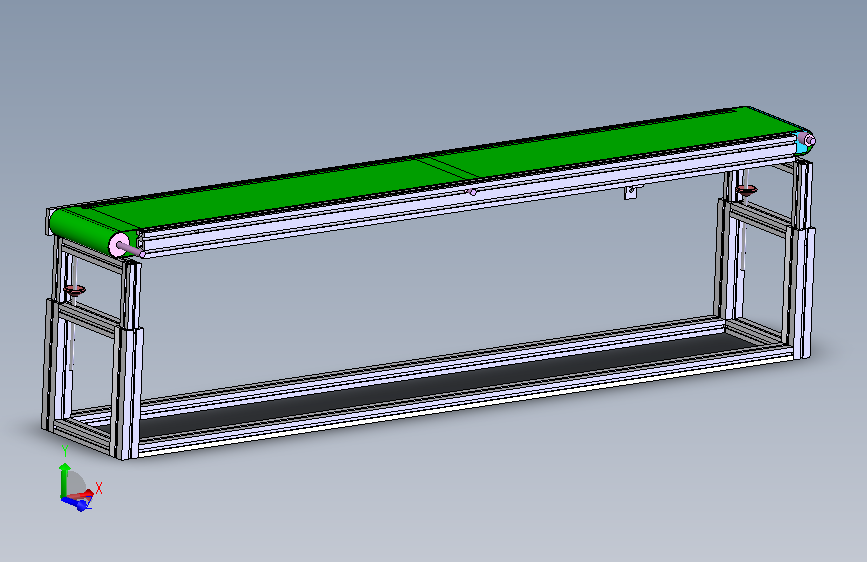Click the blue Z axis arrow of the triad
Image resolution: width=867 pixels, height=562 pixels.
point(76,503)
